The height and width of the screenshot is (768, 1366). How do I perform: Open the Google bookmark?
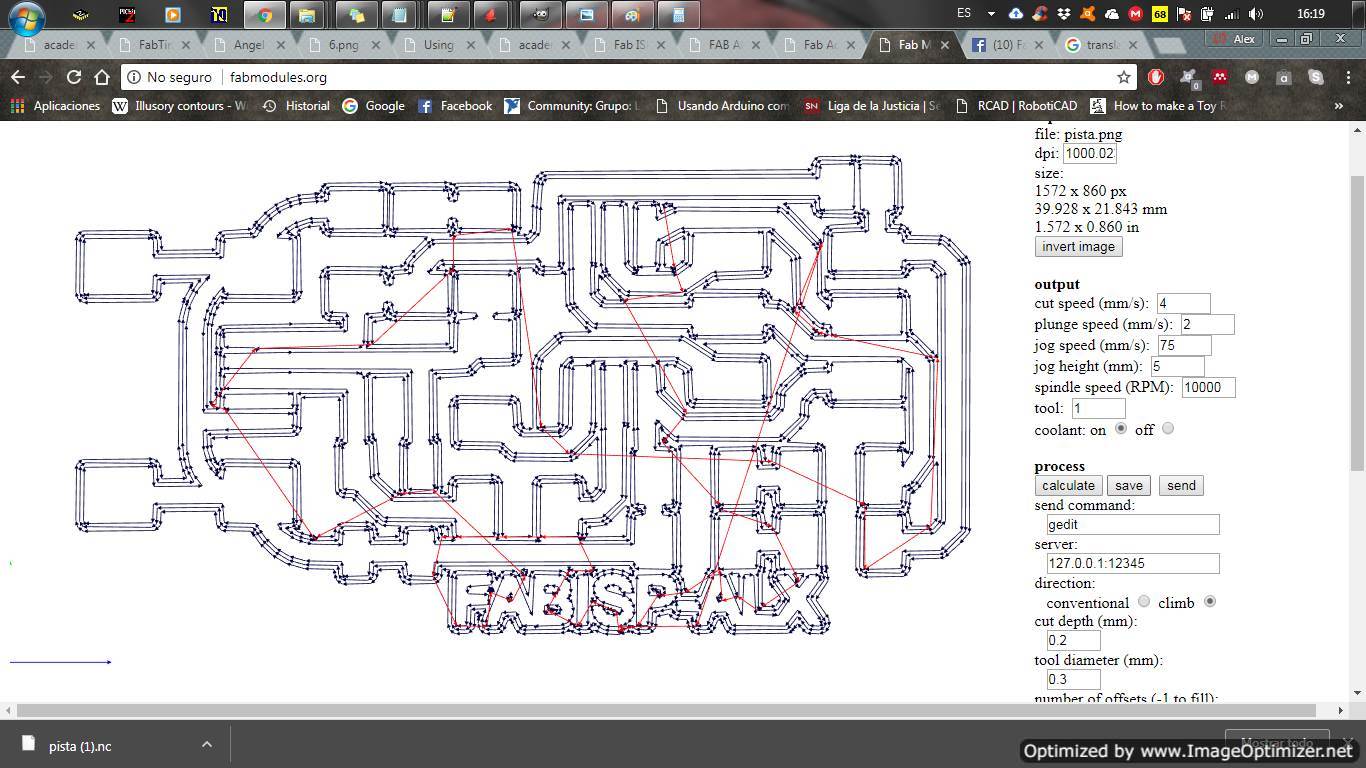(373, 105)
